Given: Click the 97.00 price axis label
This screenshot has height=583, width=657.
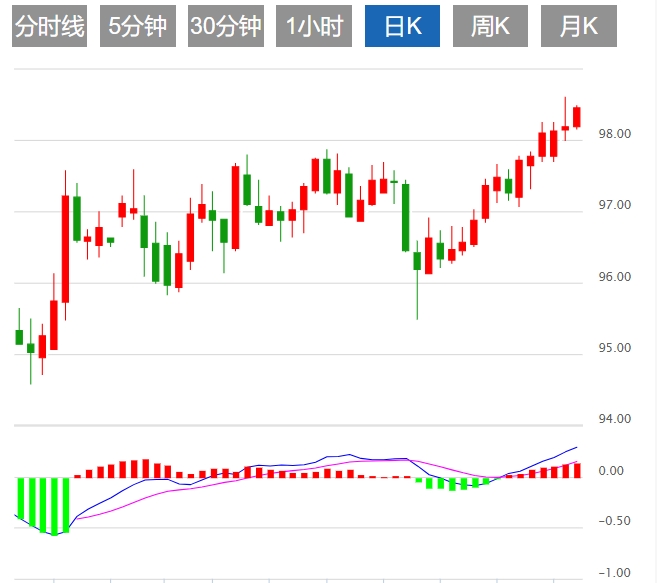Looking at the screenshot, I should [614, 205].
